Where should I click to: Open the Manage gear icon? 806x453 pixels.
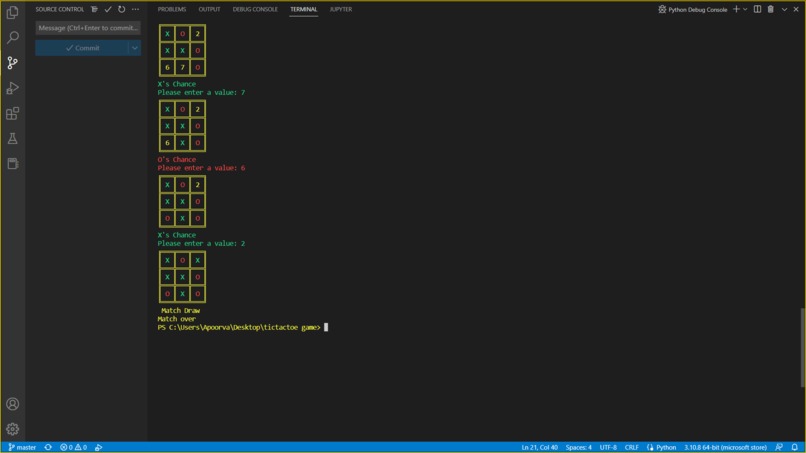pyautogui.click(x=12, y=429)
